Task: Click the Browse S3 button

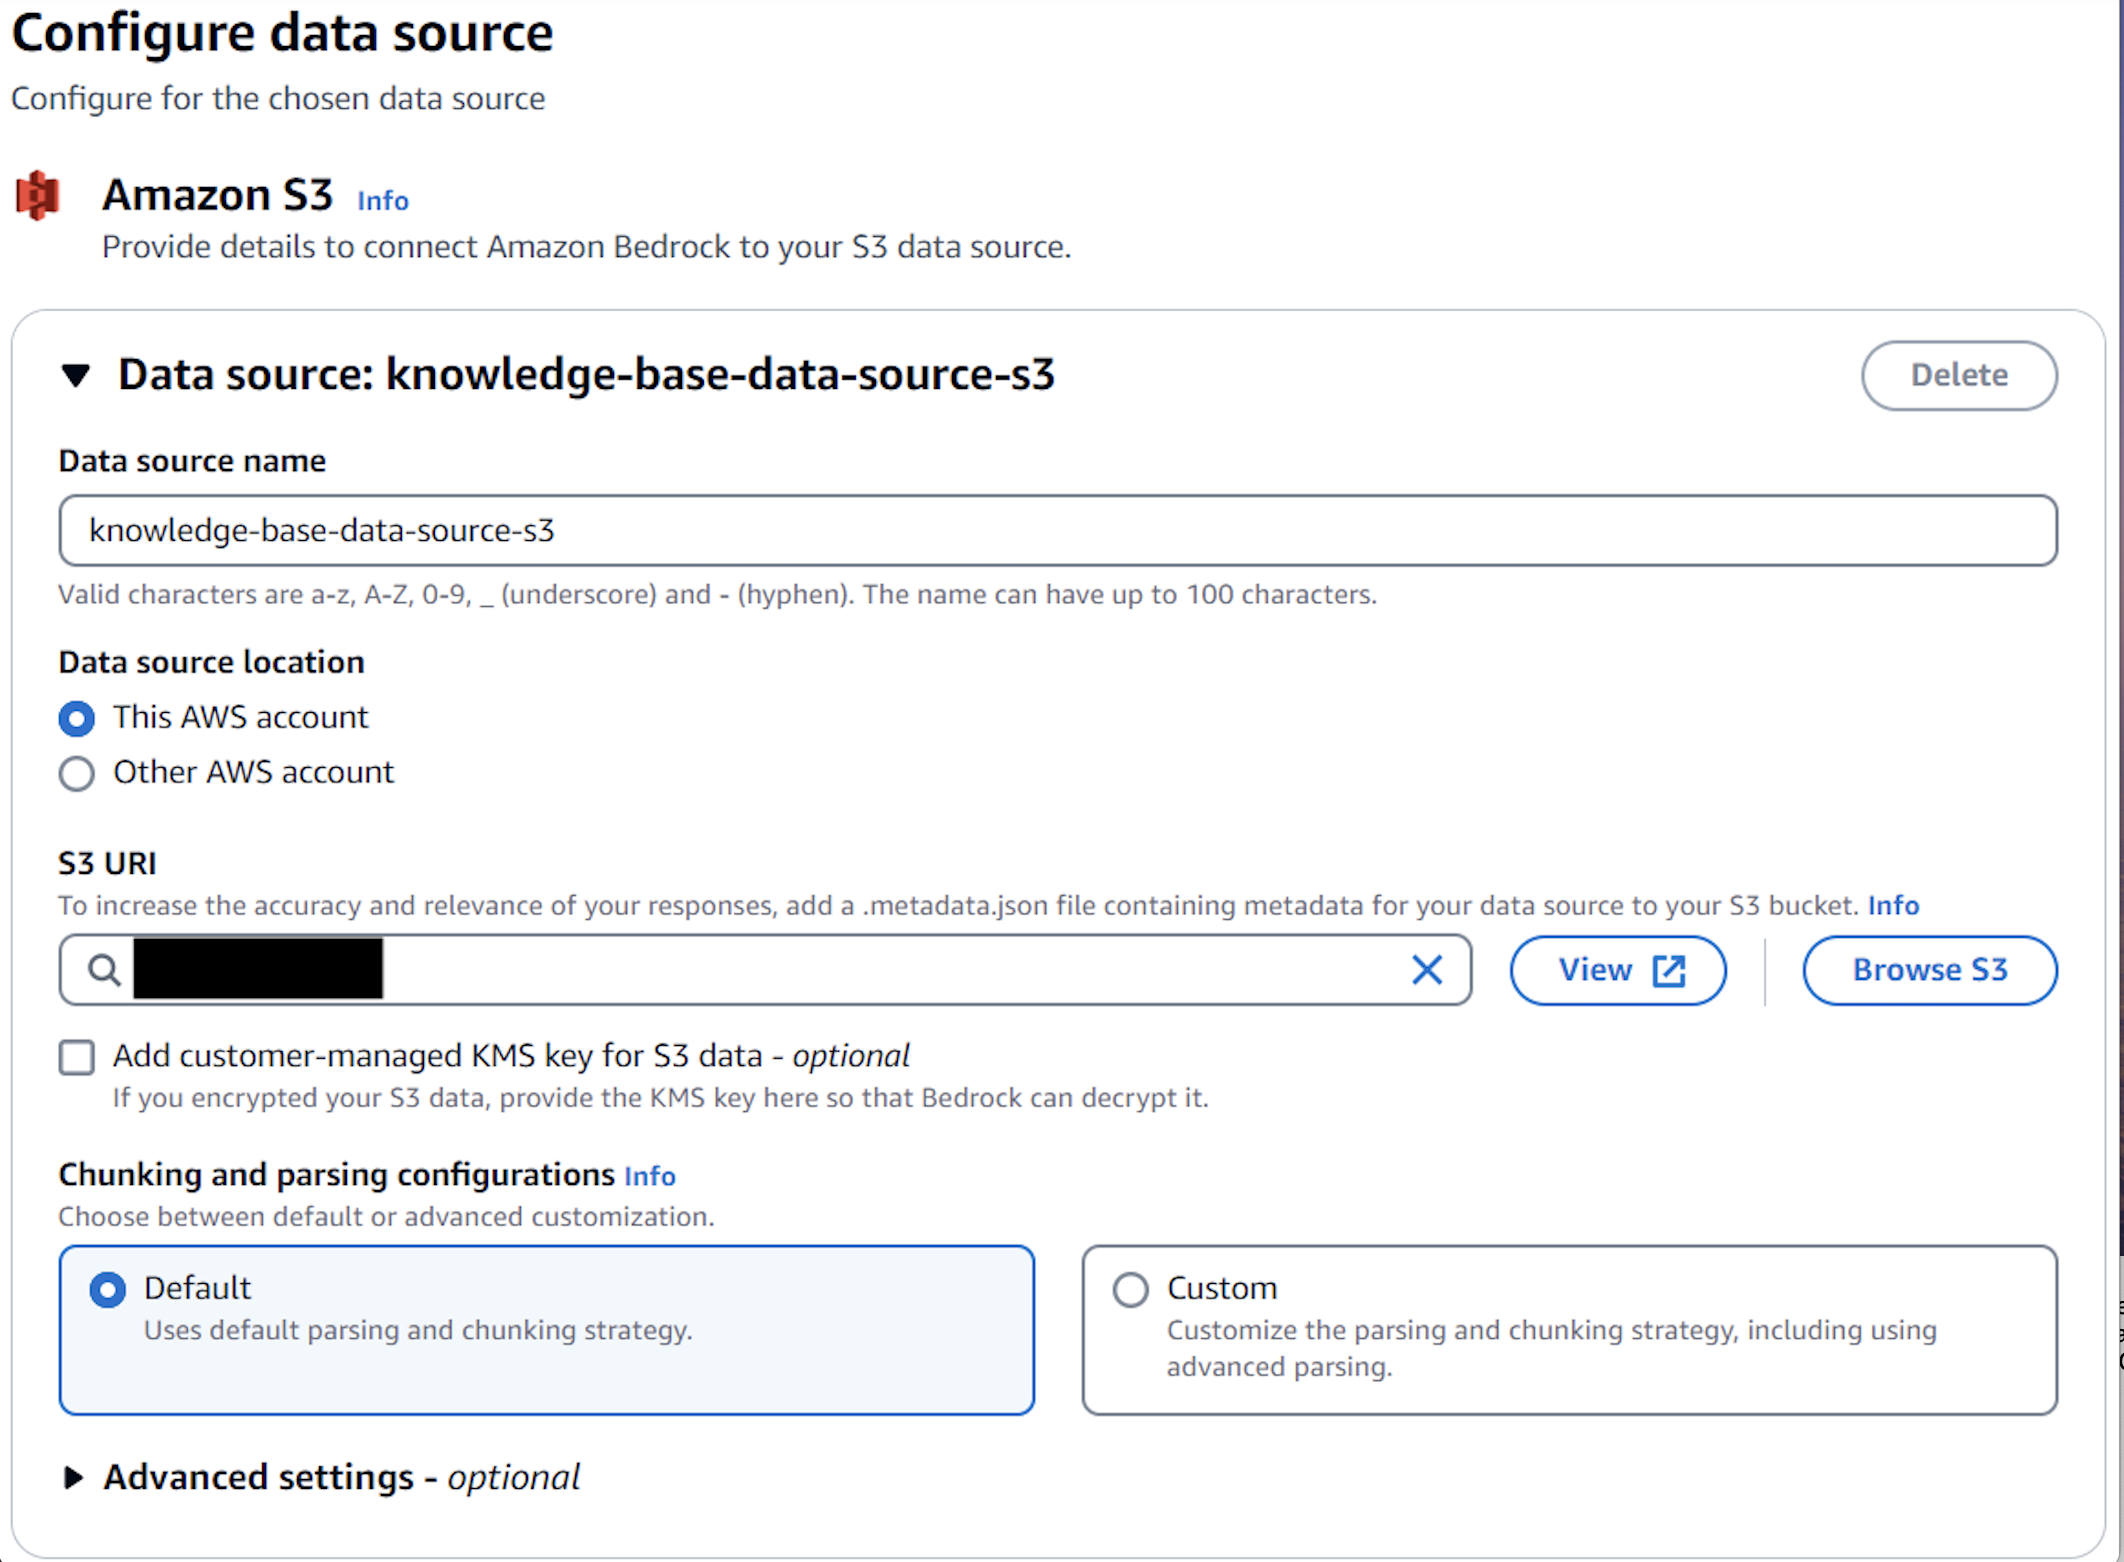Action: 1929,970
